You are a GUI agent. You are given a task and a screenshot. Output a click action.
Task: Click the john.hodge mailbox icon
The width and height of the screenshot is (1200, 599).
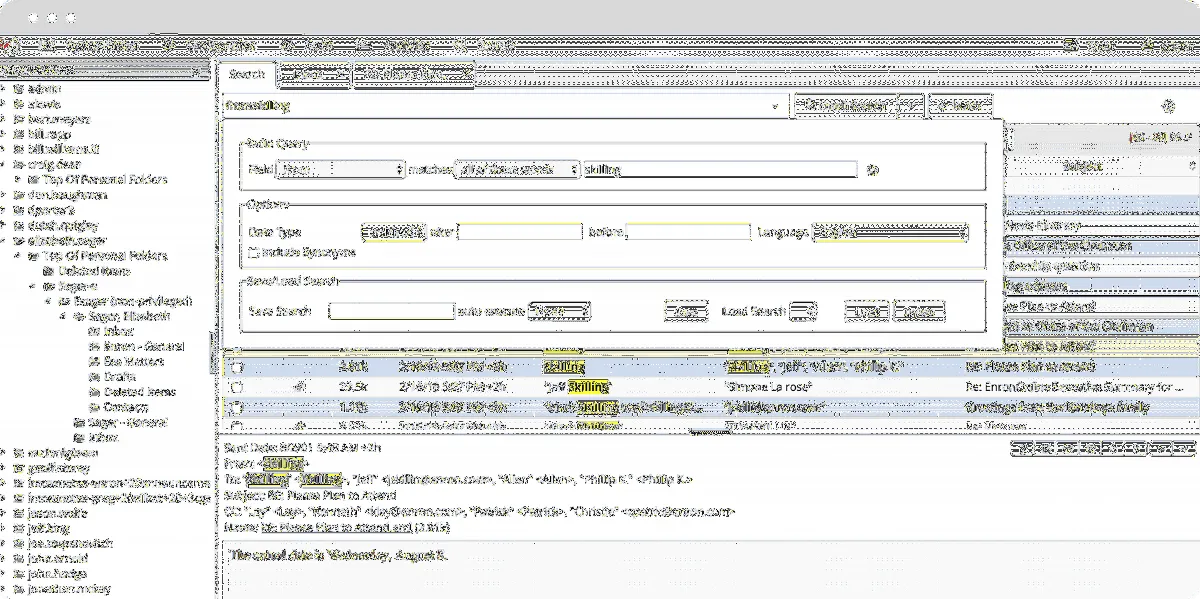click(19, 574)
